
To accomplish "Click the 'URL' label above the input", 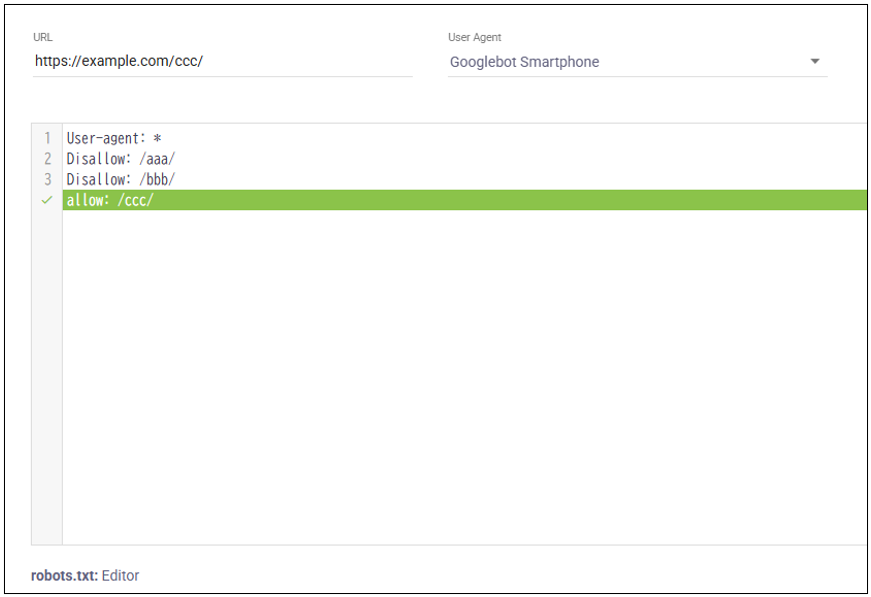I will tap(43, 37).
